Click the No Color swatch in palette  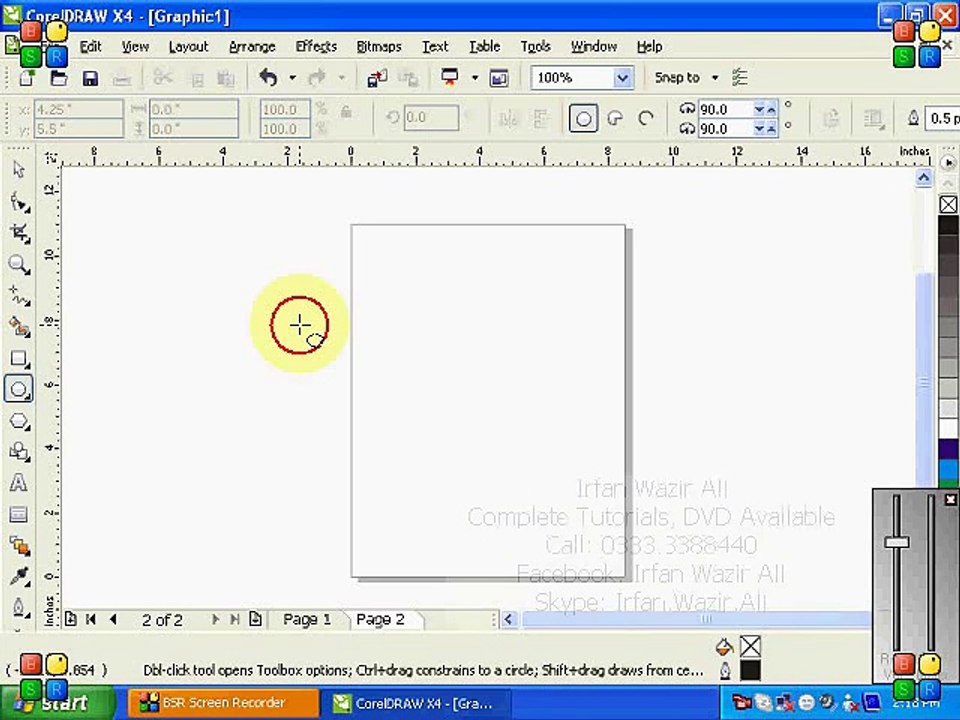948,204
